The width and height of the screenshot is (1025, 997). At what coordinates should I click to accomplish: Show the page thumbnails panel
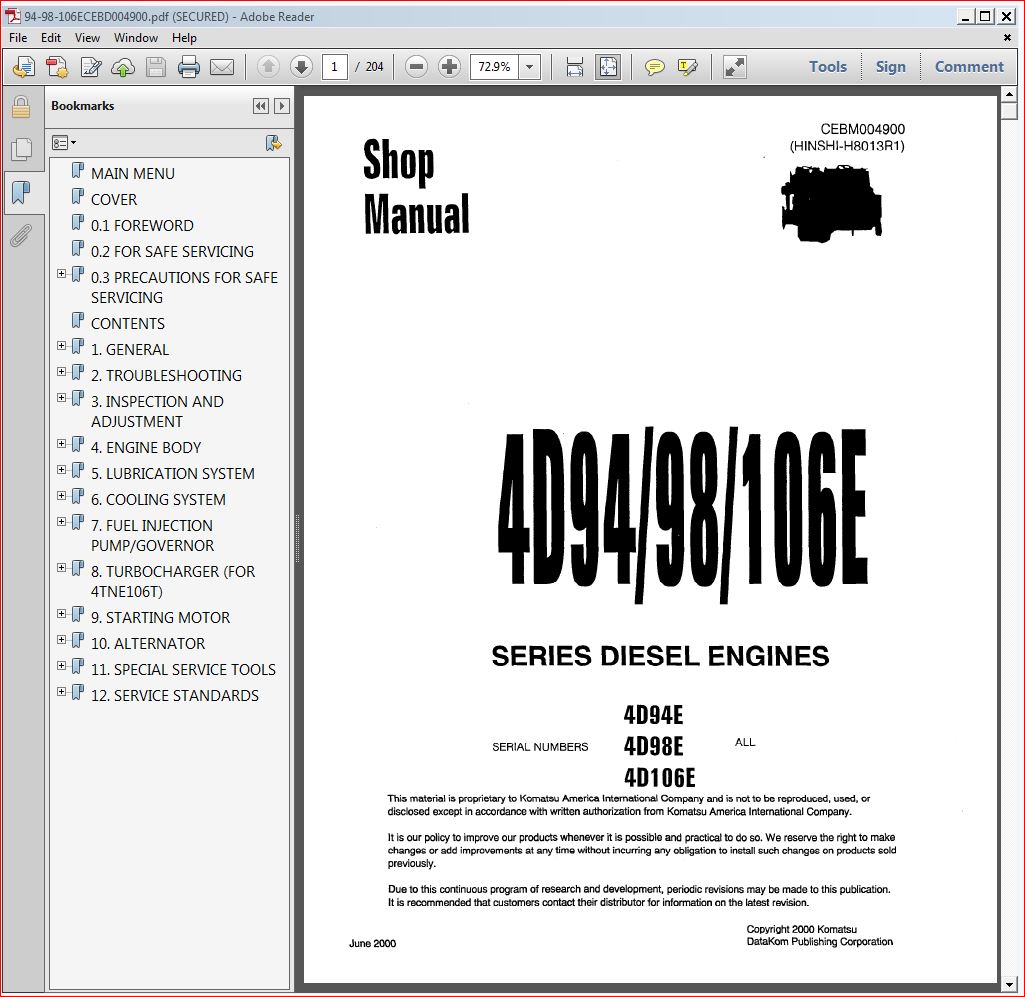point(20,150)
